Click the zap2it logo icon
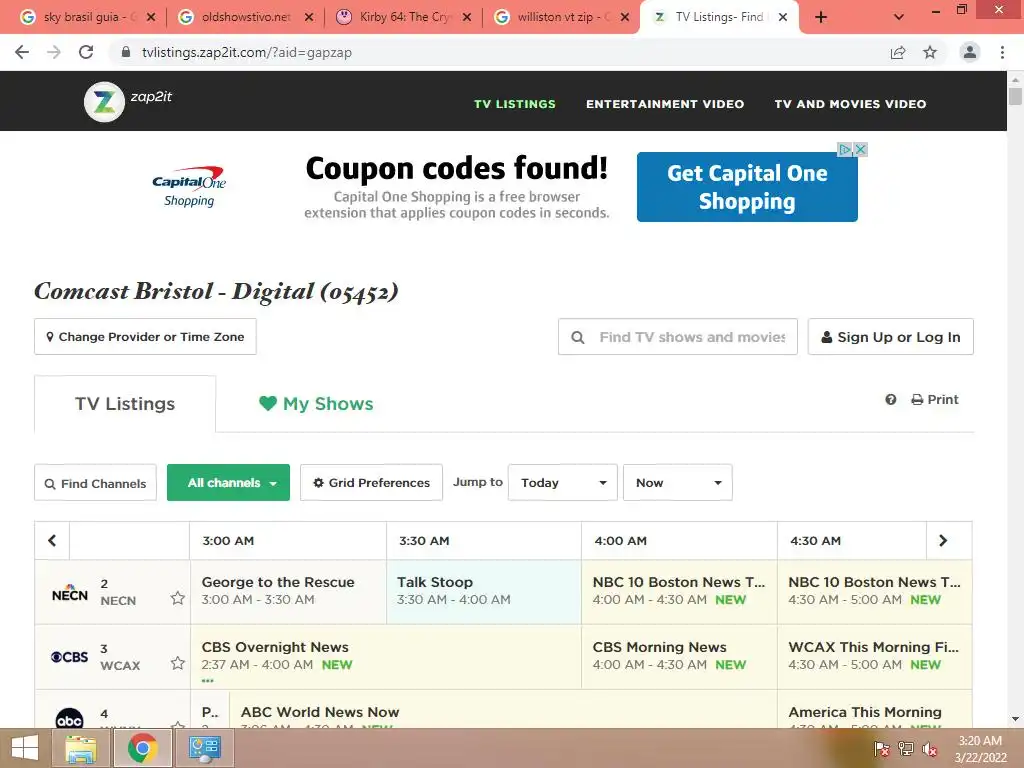 click(x=104, y=102)
